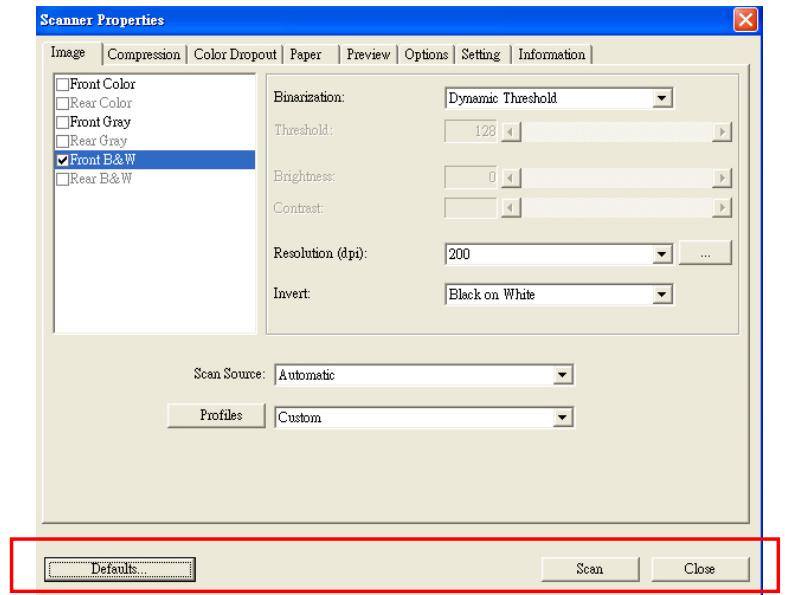Open the Color Dropout tab
The height and width of the screenshot is (595, 785).
(x=235, y=54)
